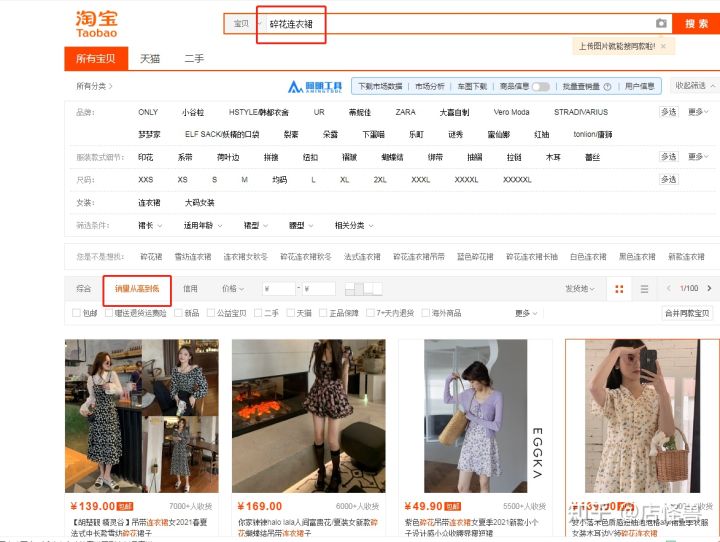This screenshot has height=542, width=720.
Task: Check the 二手 filter checkbox
Action: [x=258, y=313]
